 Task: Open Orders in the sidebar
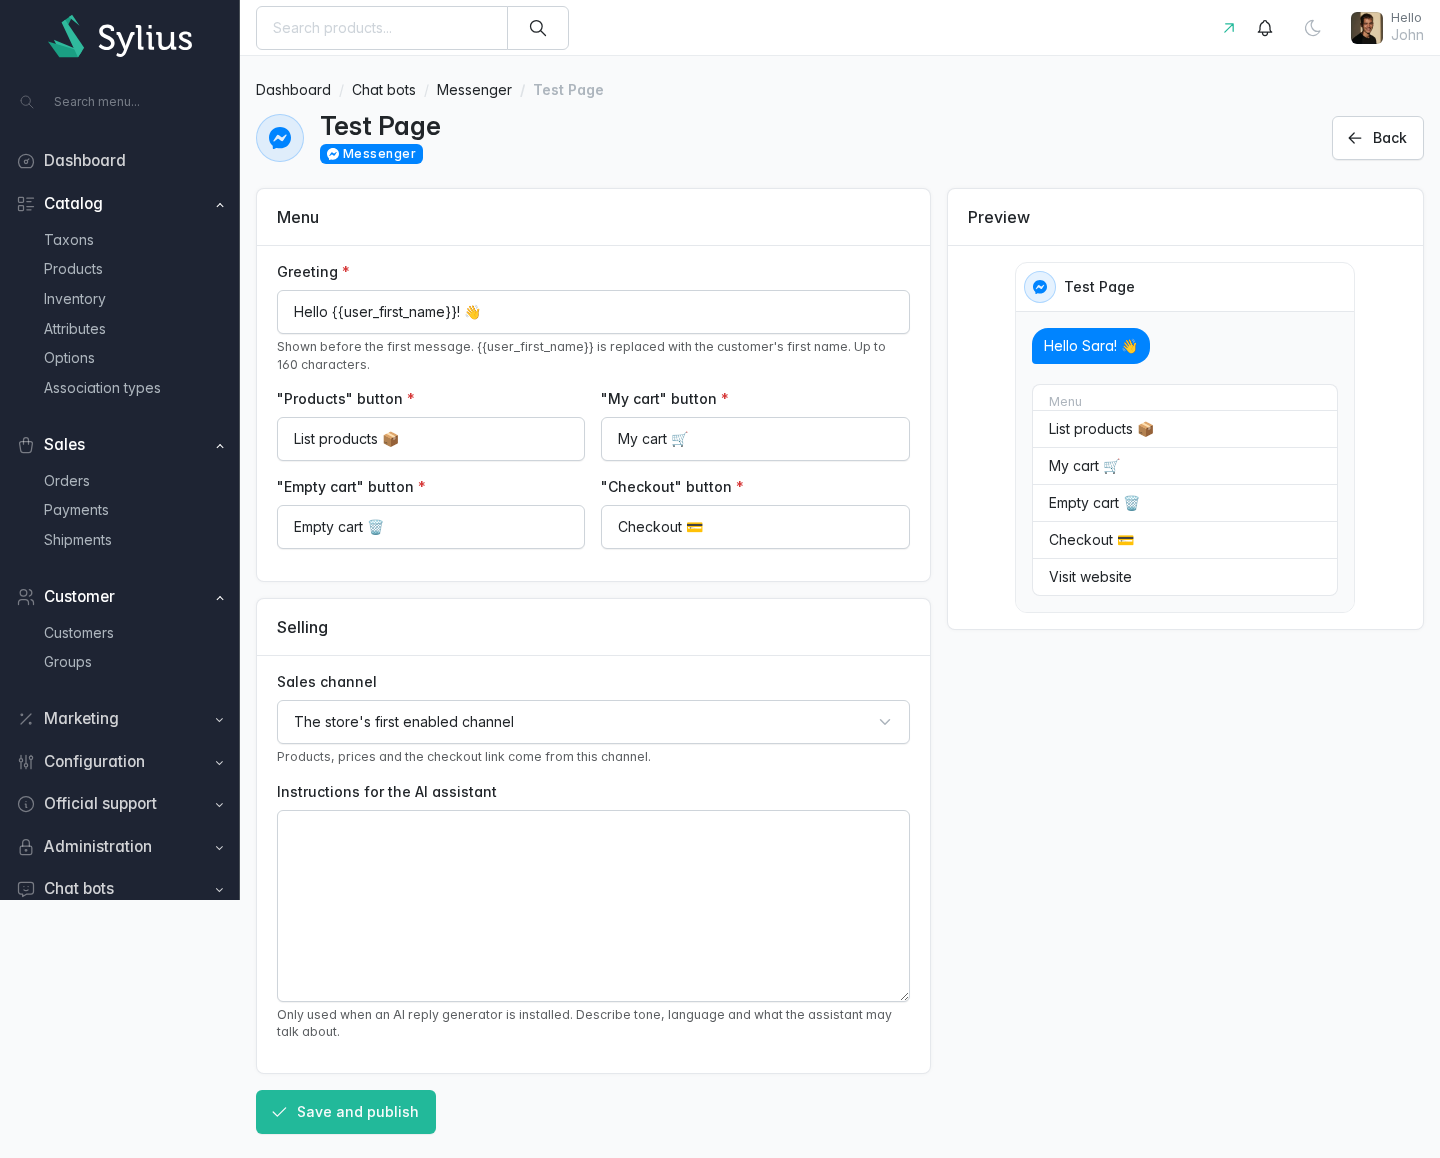(x=67, y=481)
